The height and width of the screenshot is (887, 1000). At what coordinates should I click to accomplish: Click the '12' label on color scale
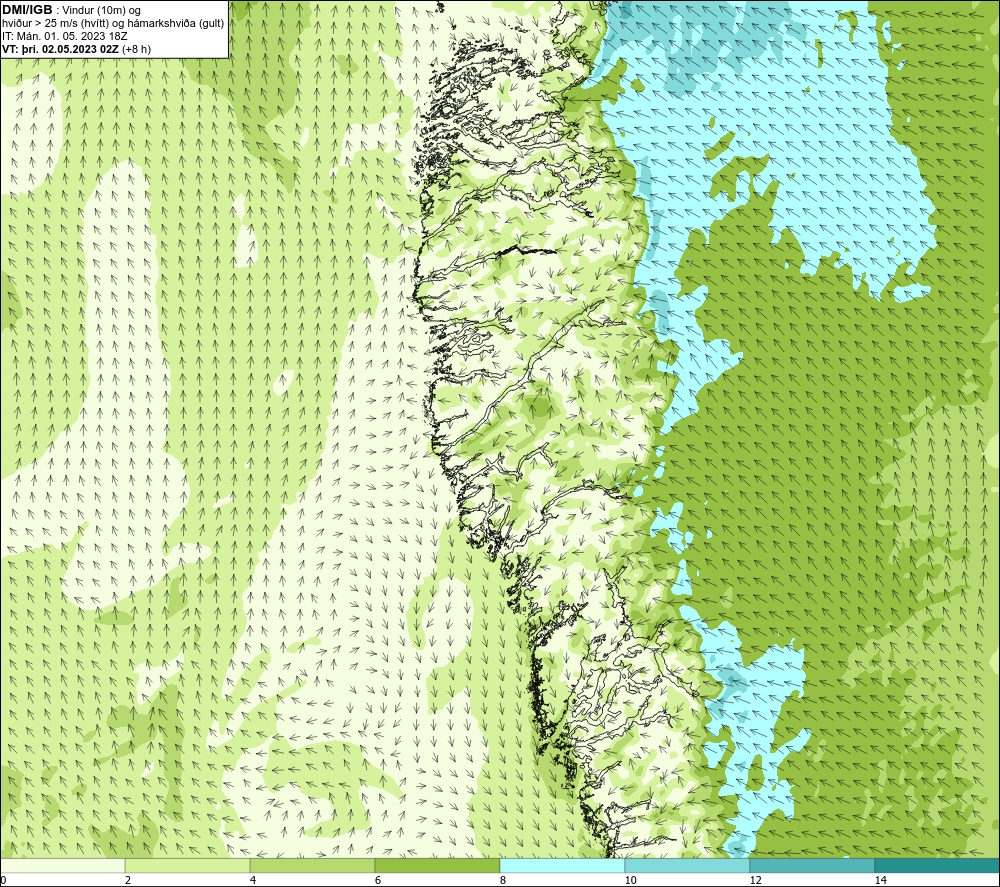tap(755, 880)
